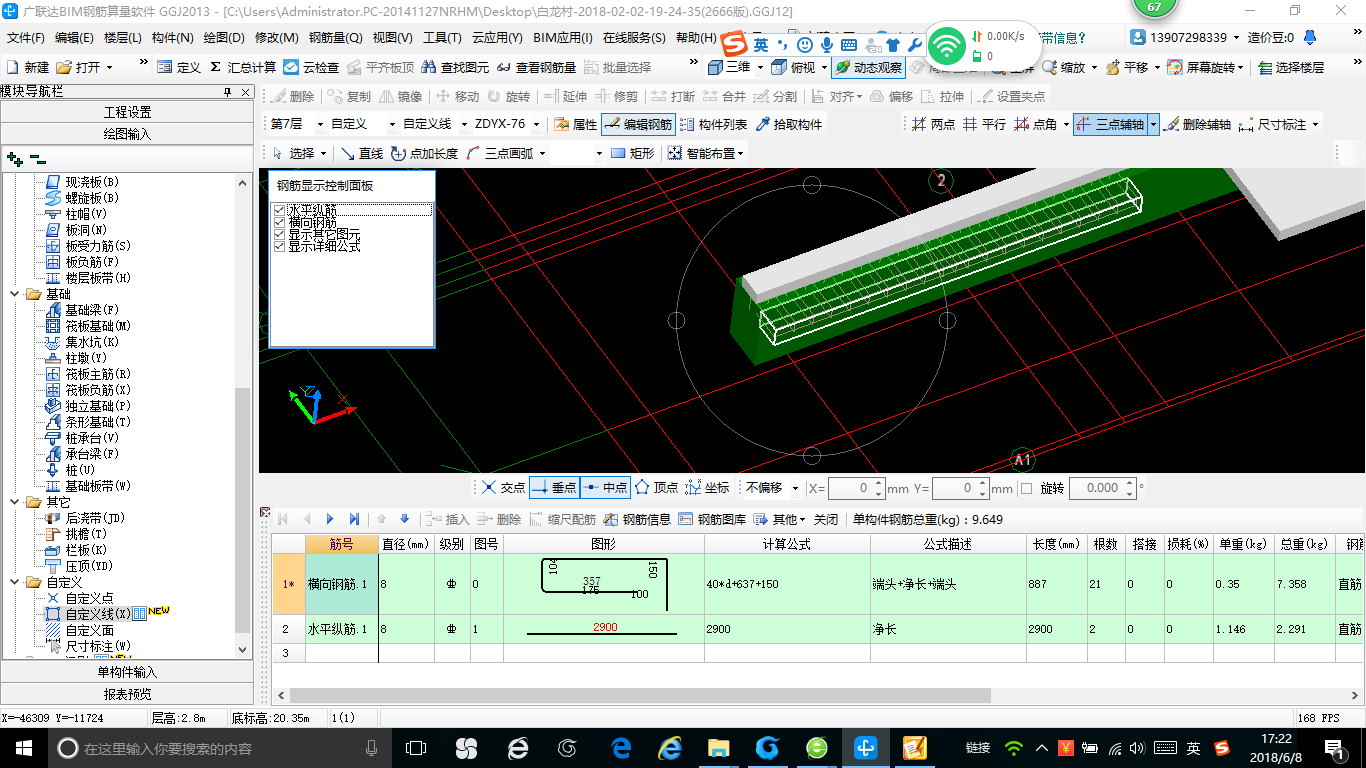Viewport: 1366px width, 768px height.
Task: Open the 在线服务(S) menu
Action: coord(634,38)
